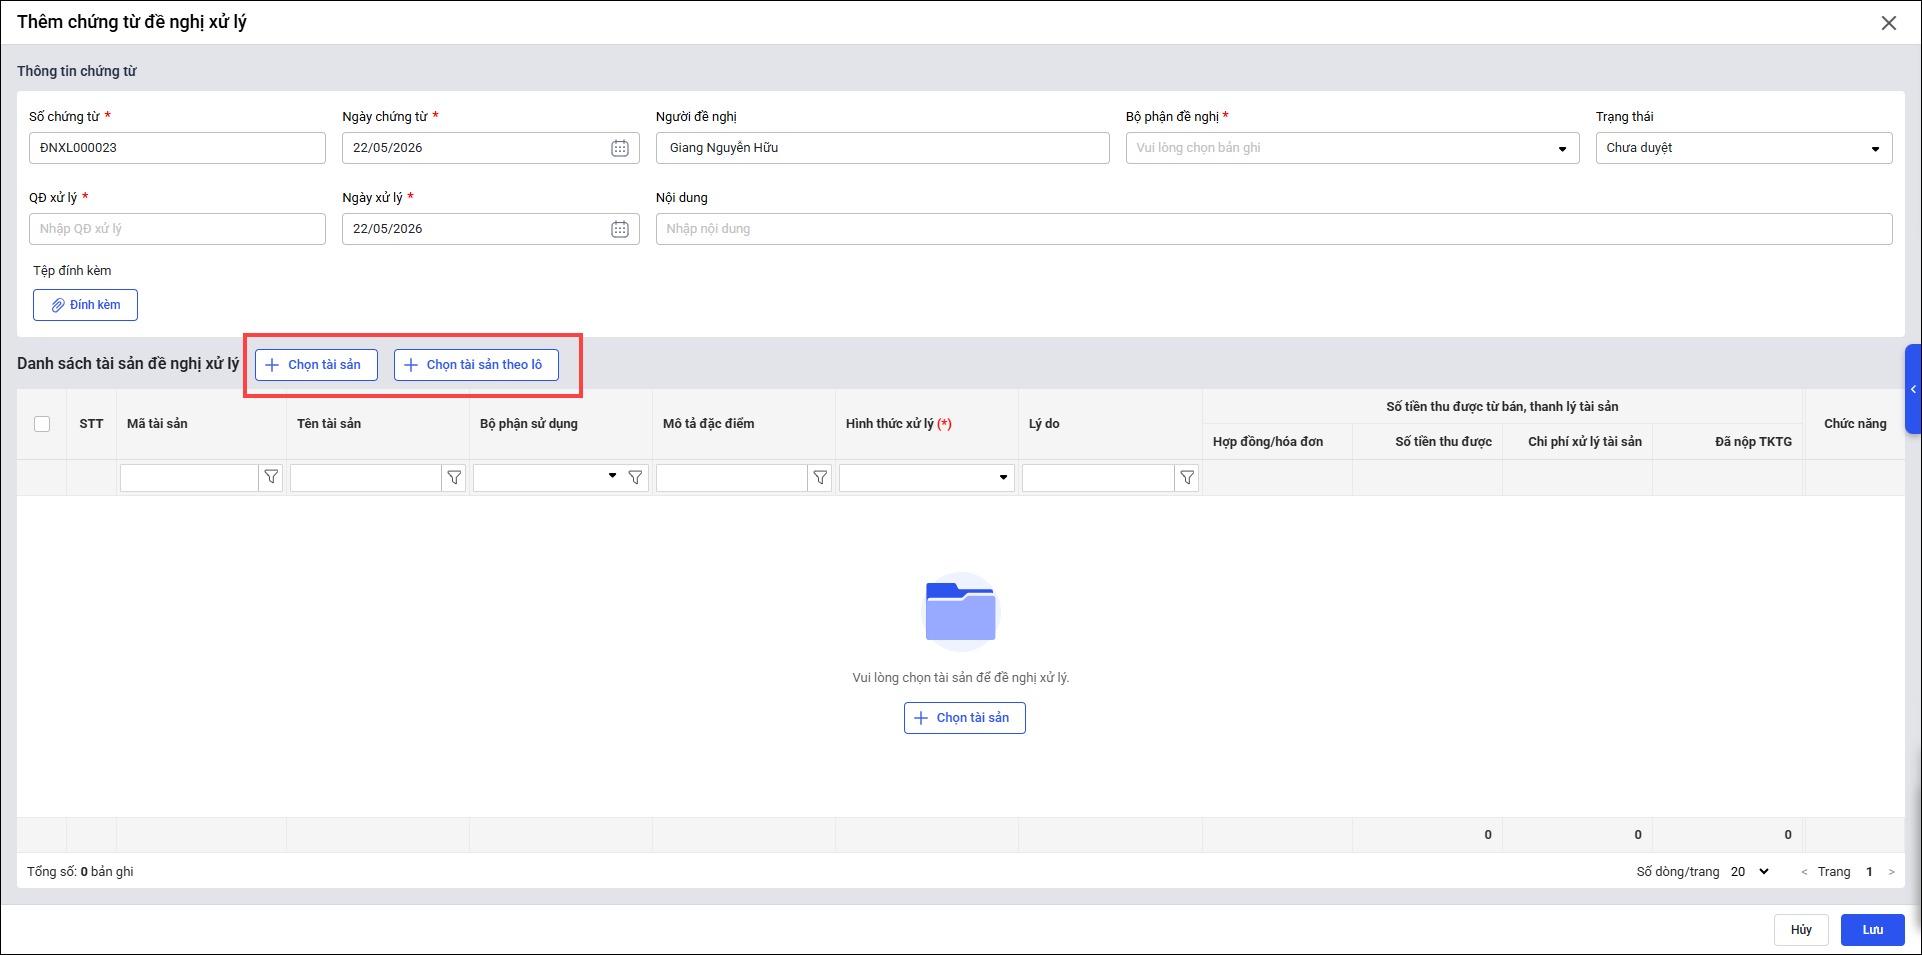Click Chọn tài sản button in empty state
This screenshot has width=1922, height=955.
(964, 718)
